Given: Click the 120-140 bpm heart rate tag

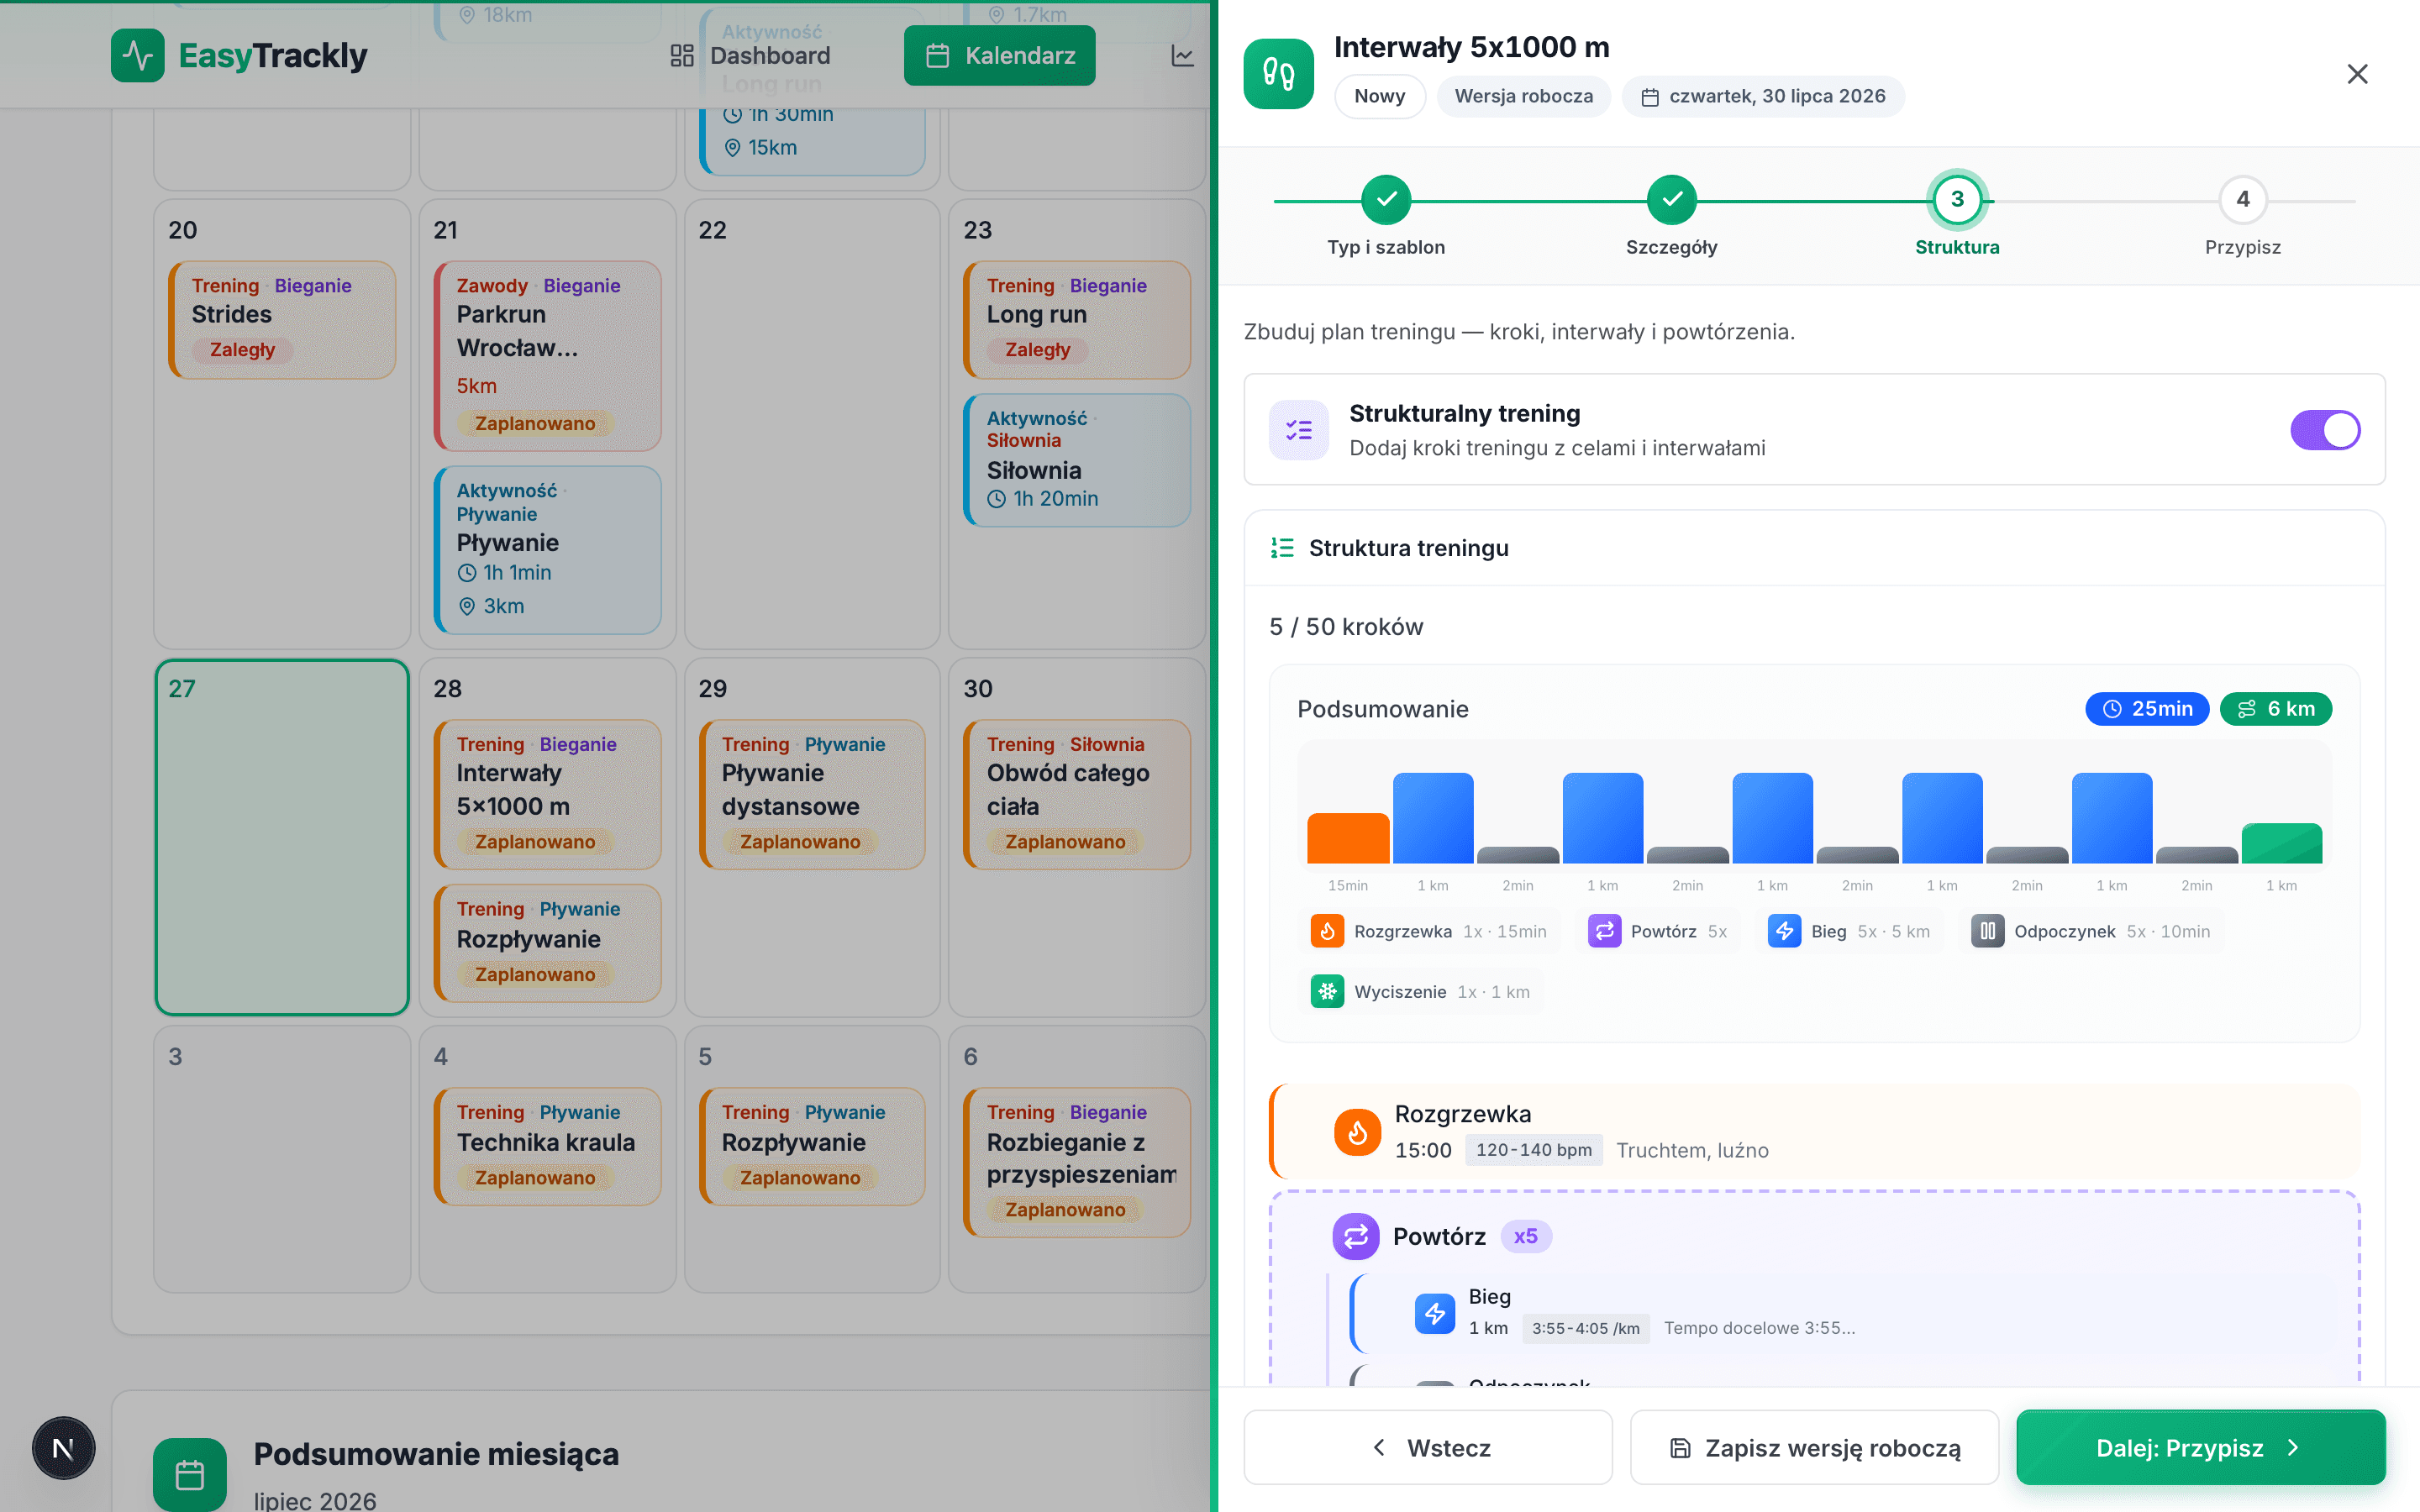Looking at the screenshot, I should tap(1533, 1150).
